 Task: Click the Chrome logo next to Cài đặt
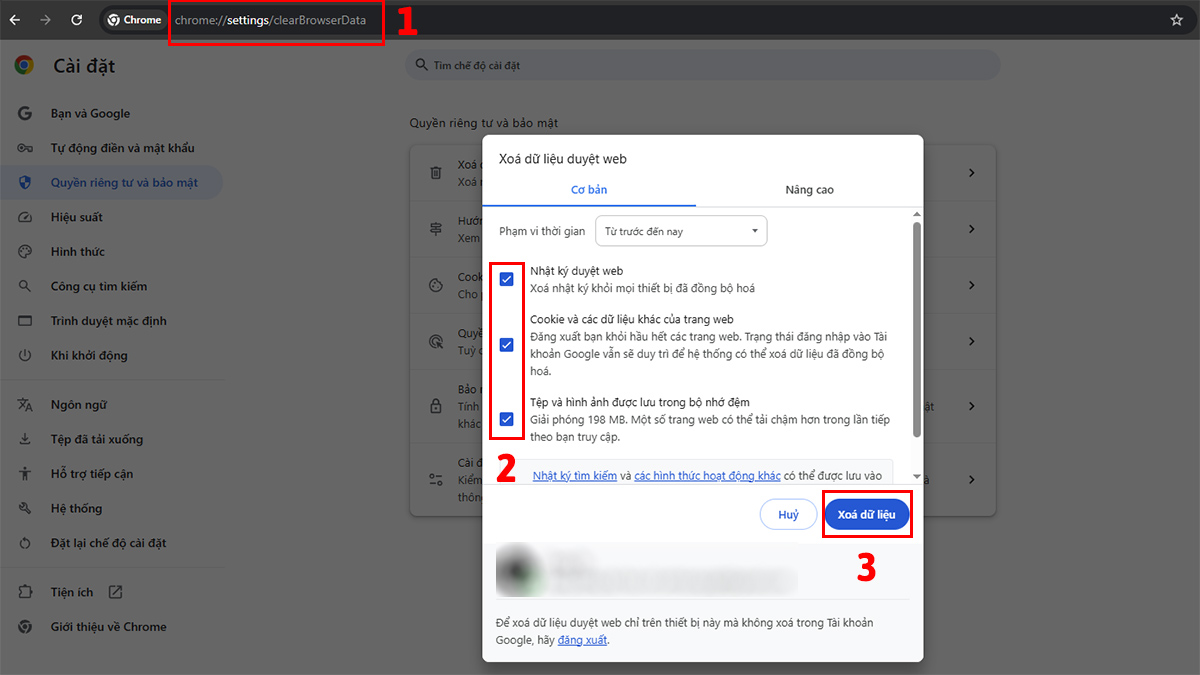(24, 65)
